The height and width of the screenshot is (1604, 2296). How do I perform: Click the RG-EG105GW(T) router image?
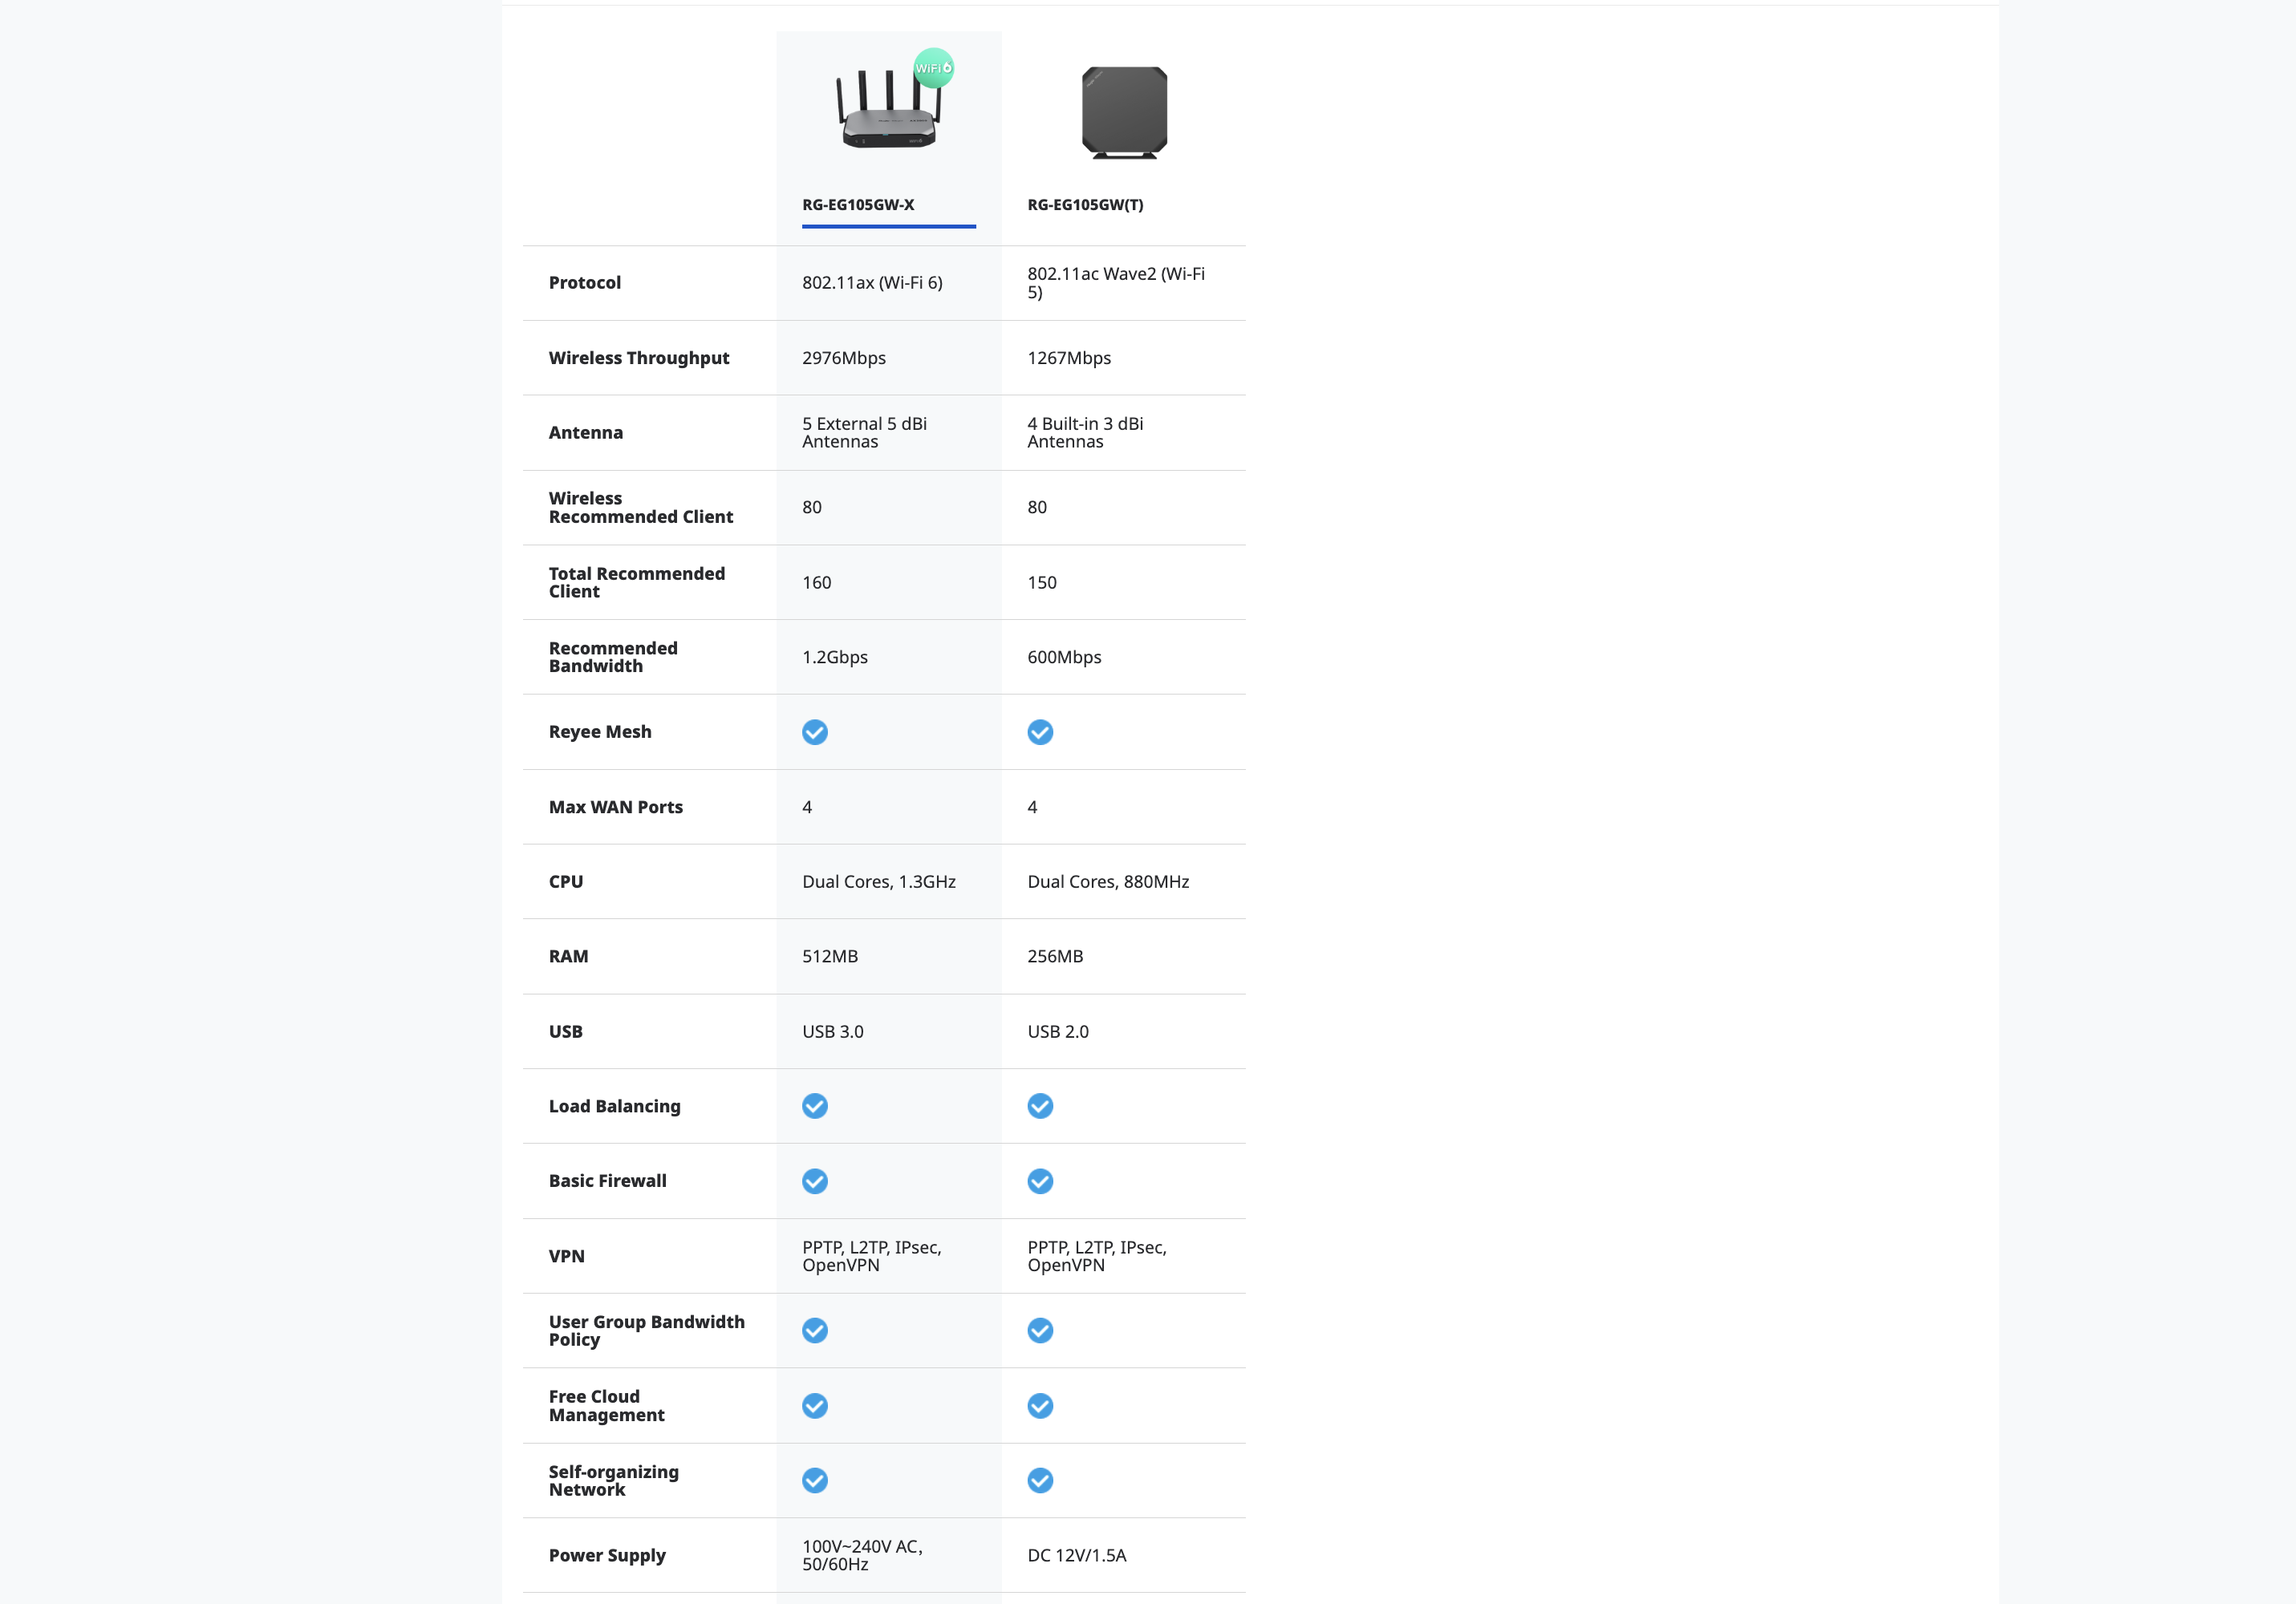1124,112
